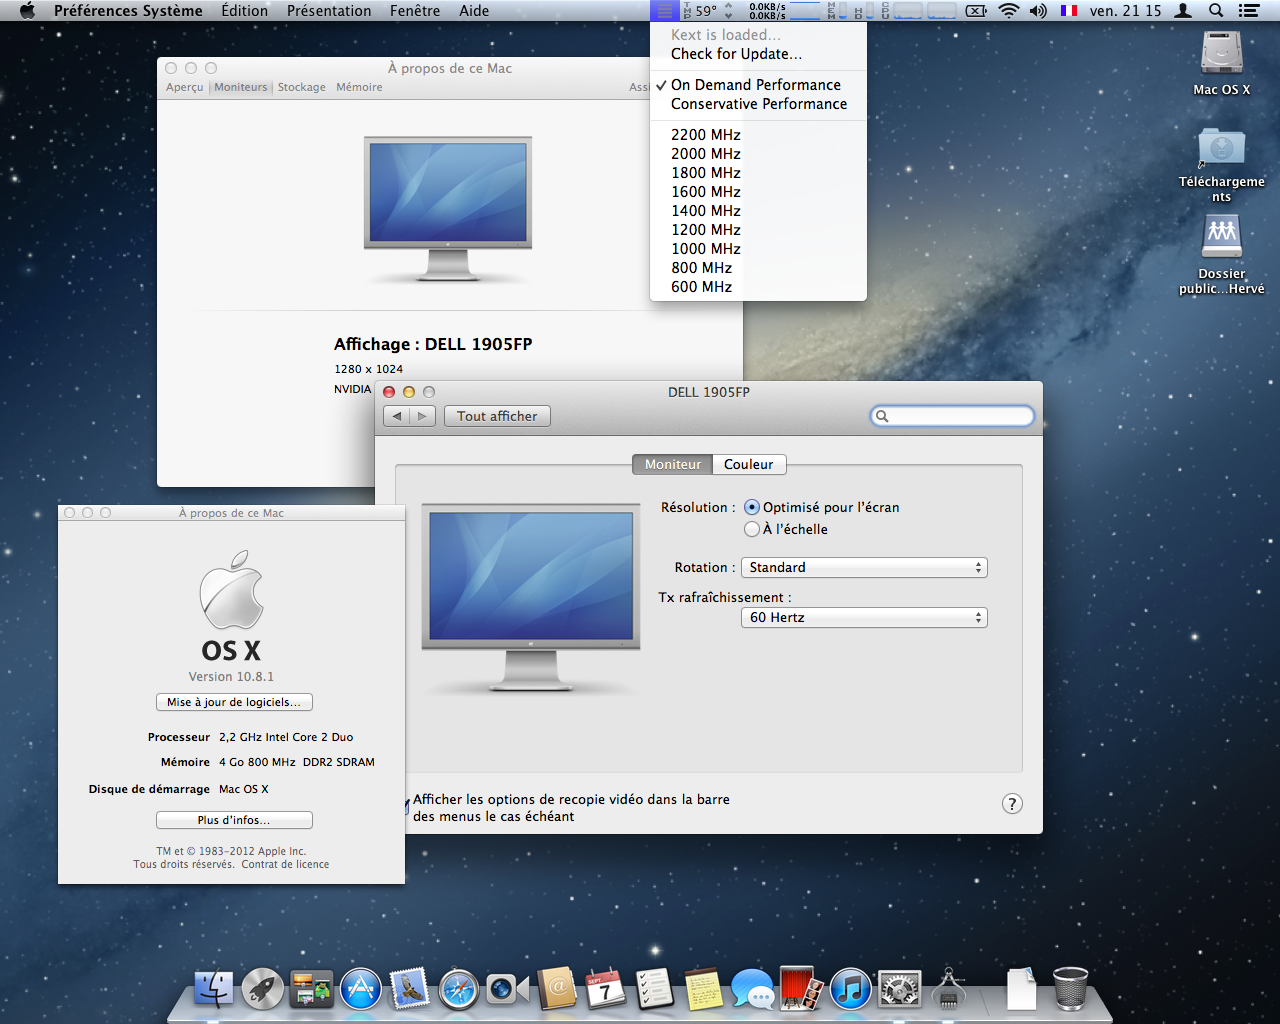Open the Trash in the dock
Screen dimensions: 1280x1024
(x=1070, y=988)
